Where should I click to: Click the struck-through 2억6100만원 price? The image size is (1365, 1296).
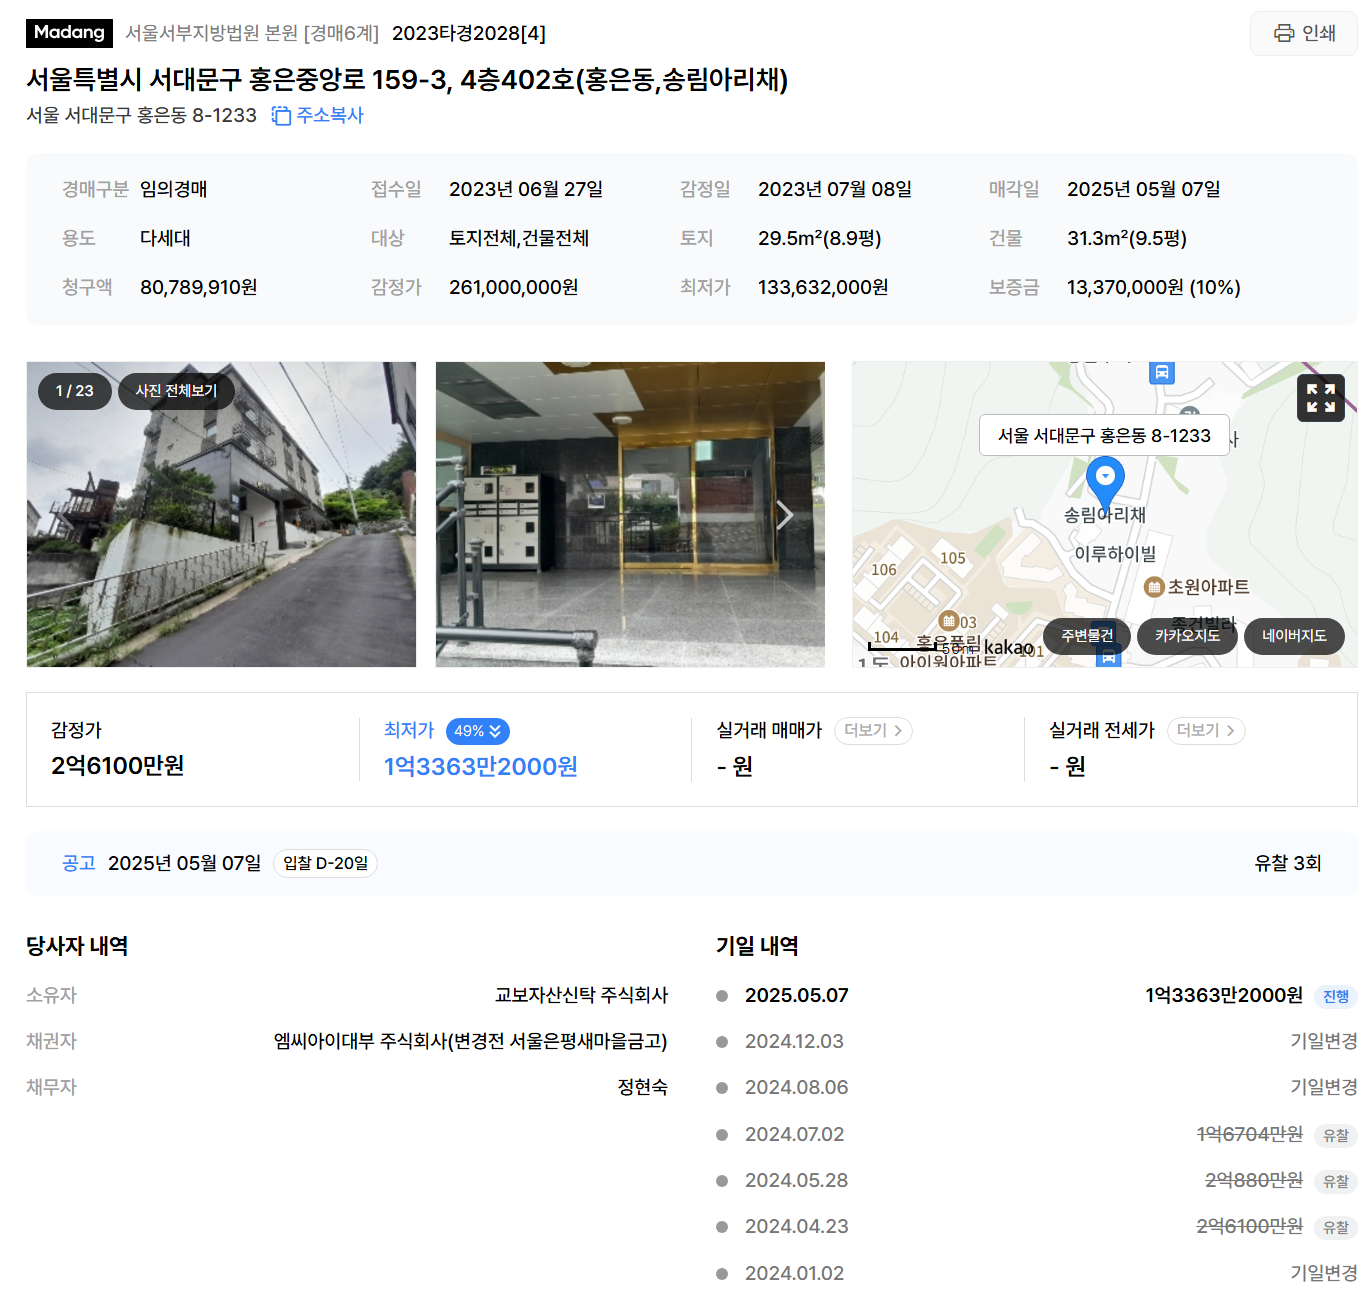click(x=1250, y=1226)
